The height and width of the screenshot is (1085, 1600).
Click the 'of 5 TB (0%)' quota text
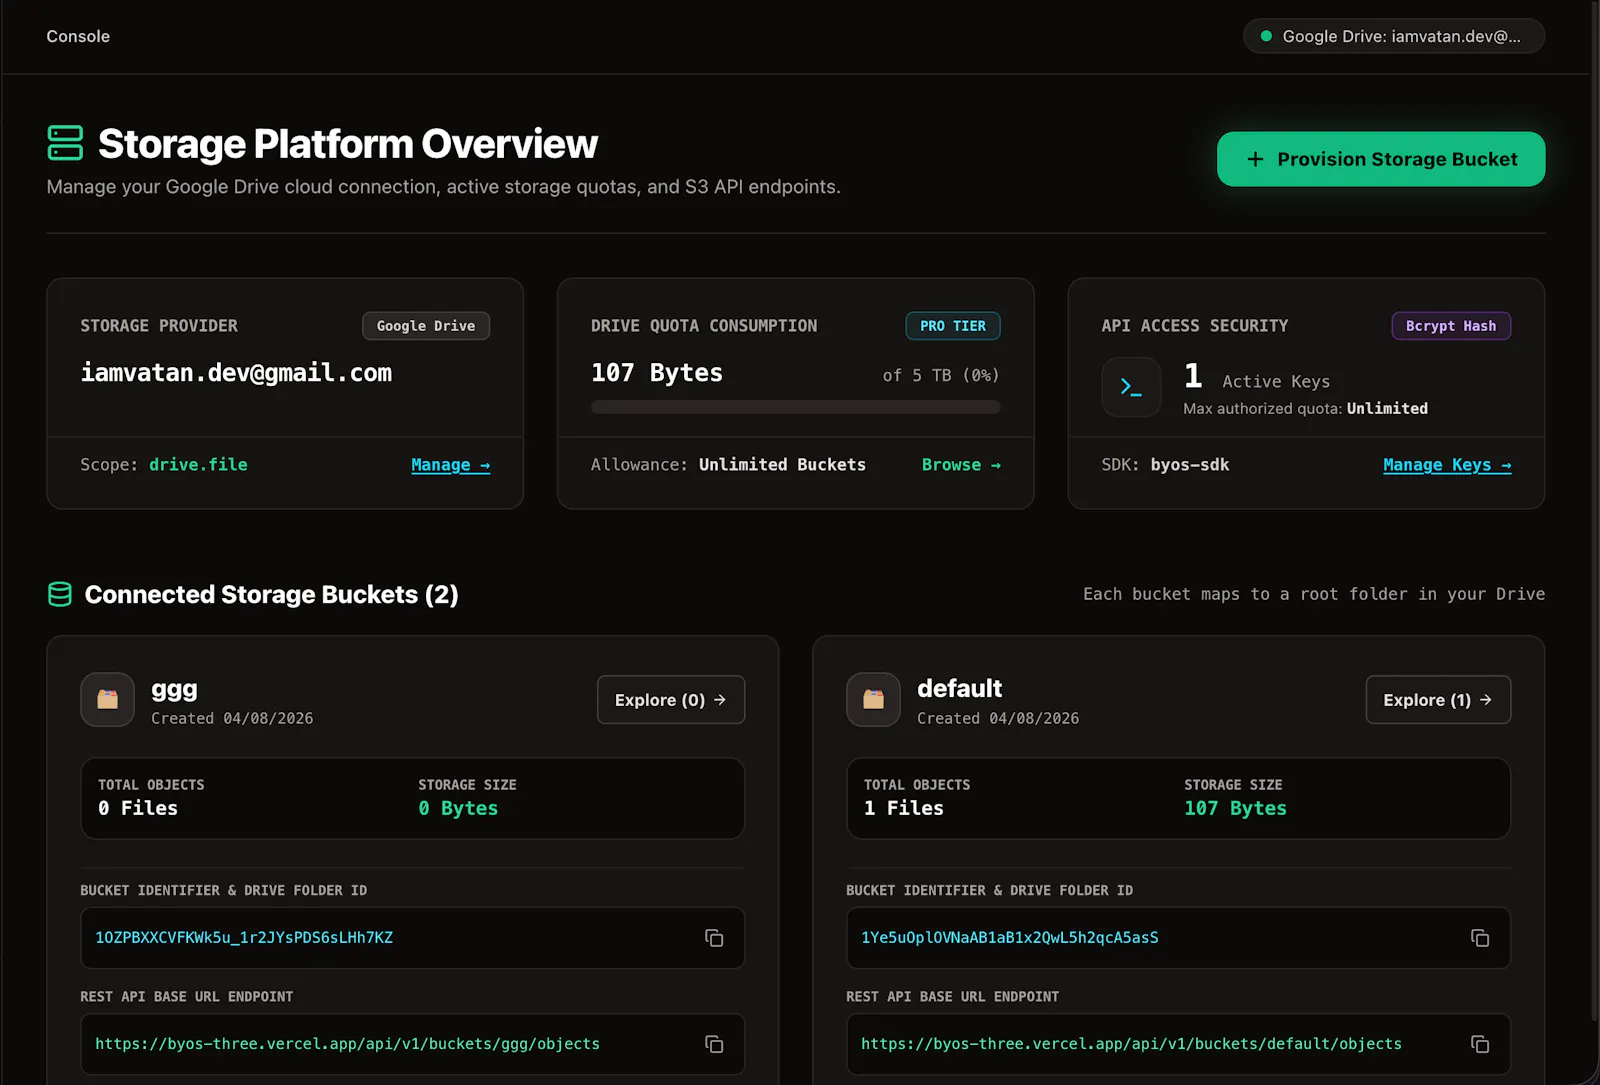pyautogui.click(x=941, y=375)
